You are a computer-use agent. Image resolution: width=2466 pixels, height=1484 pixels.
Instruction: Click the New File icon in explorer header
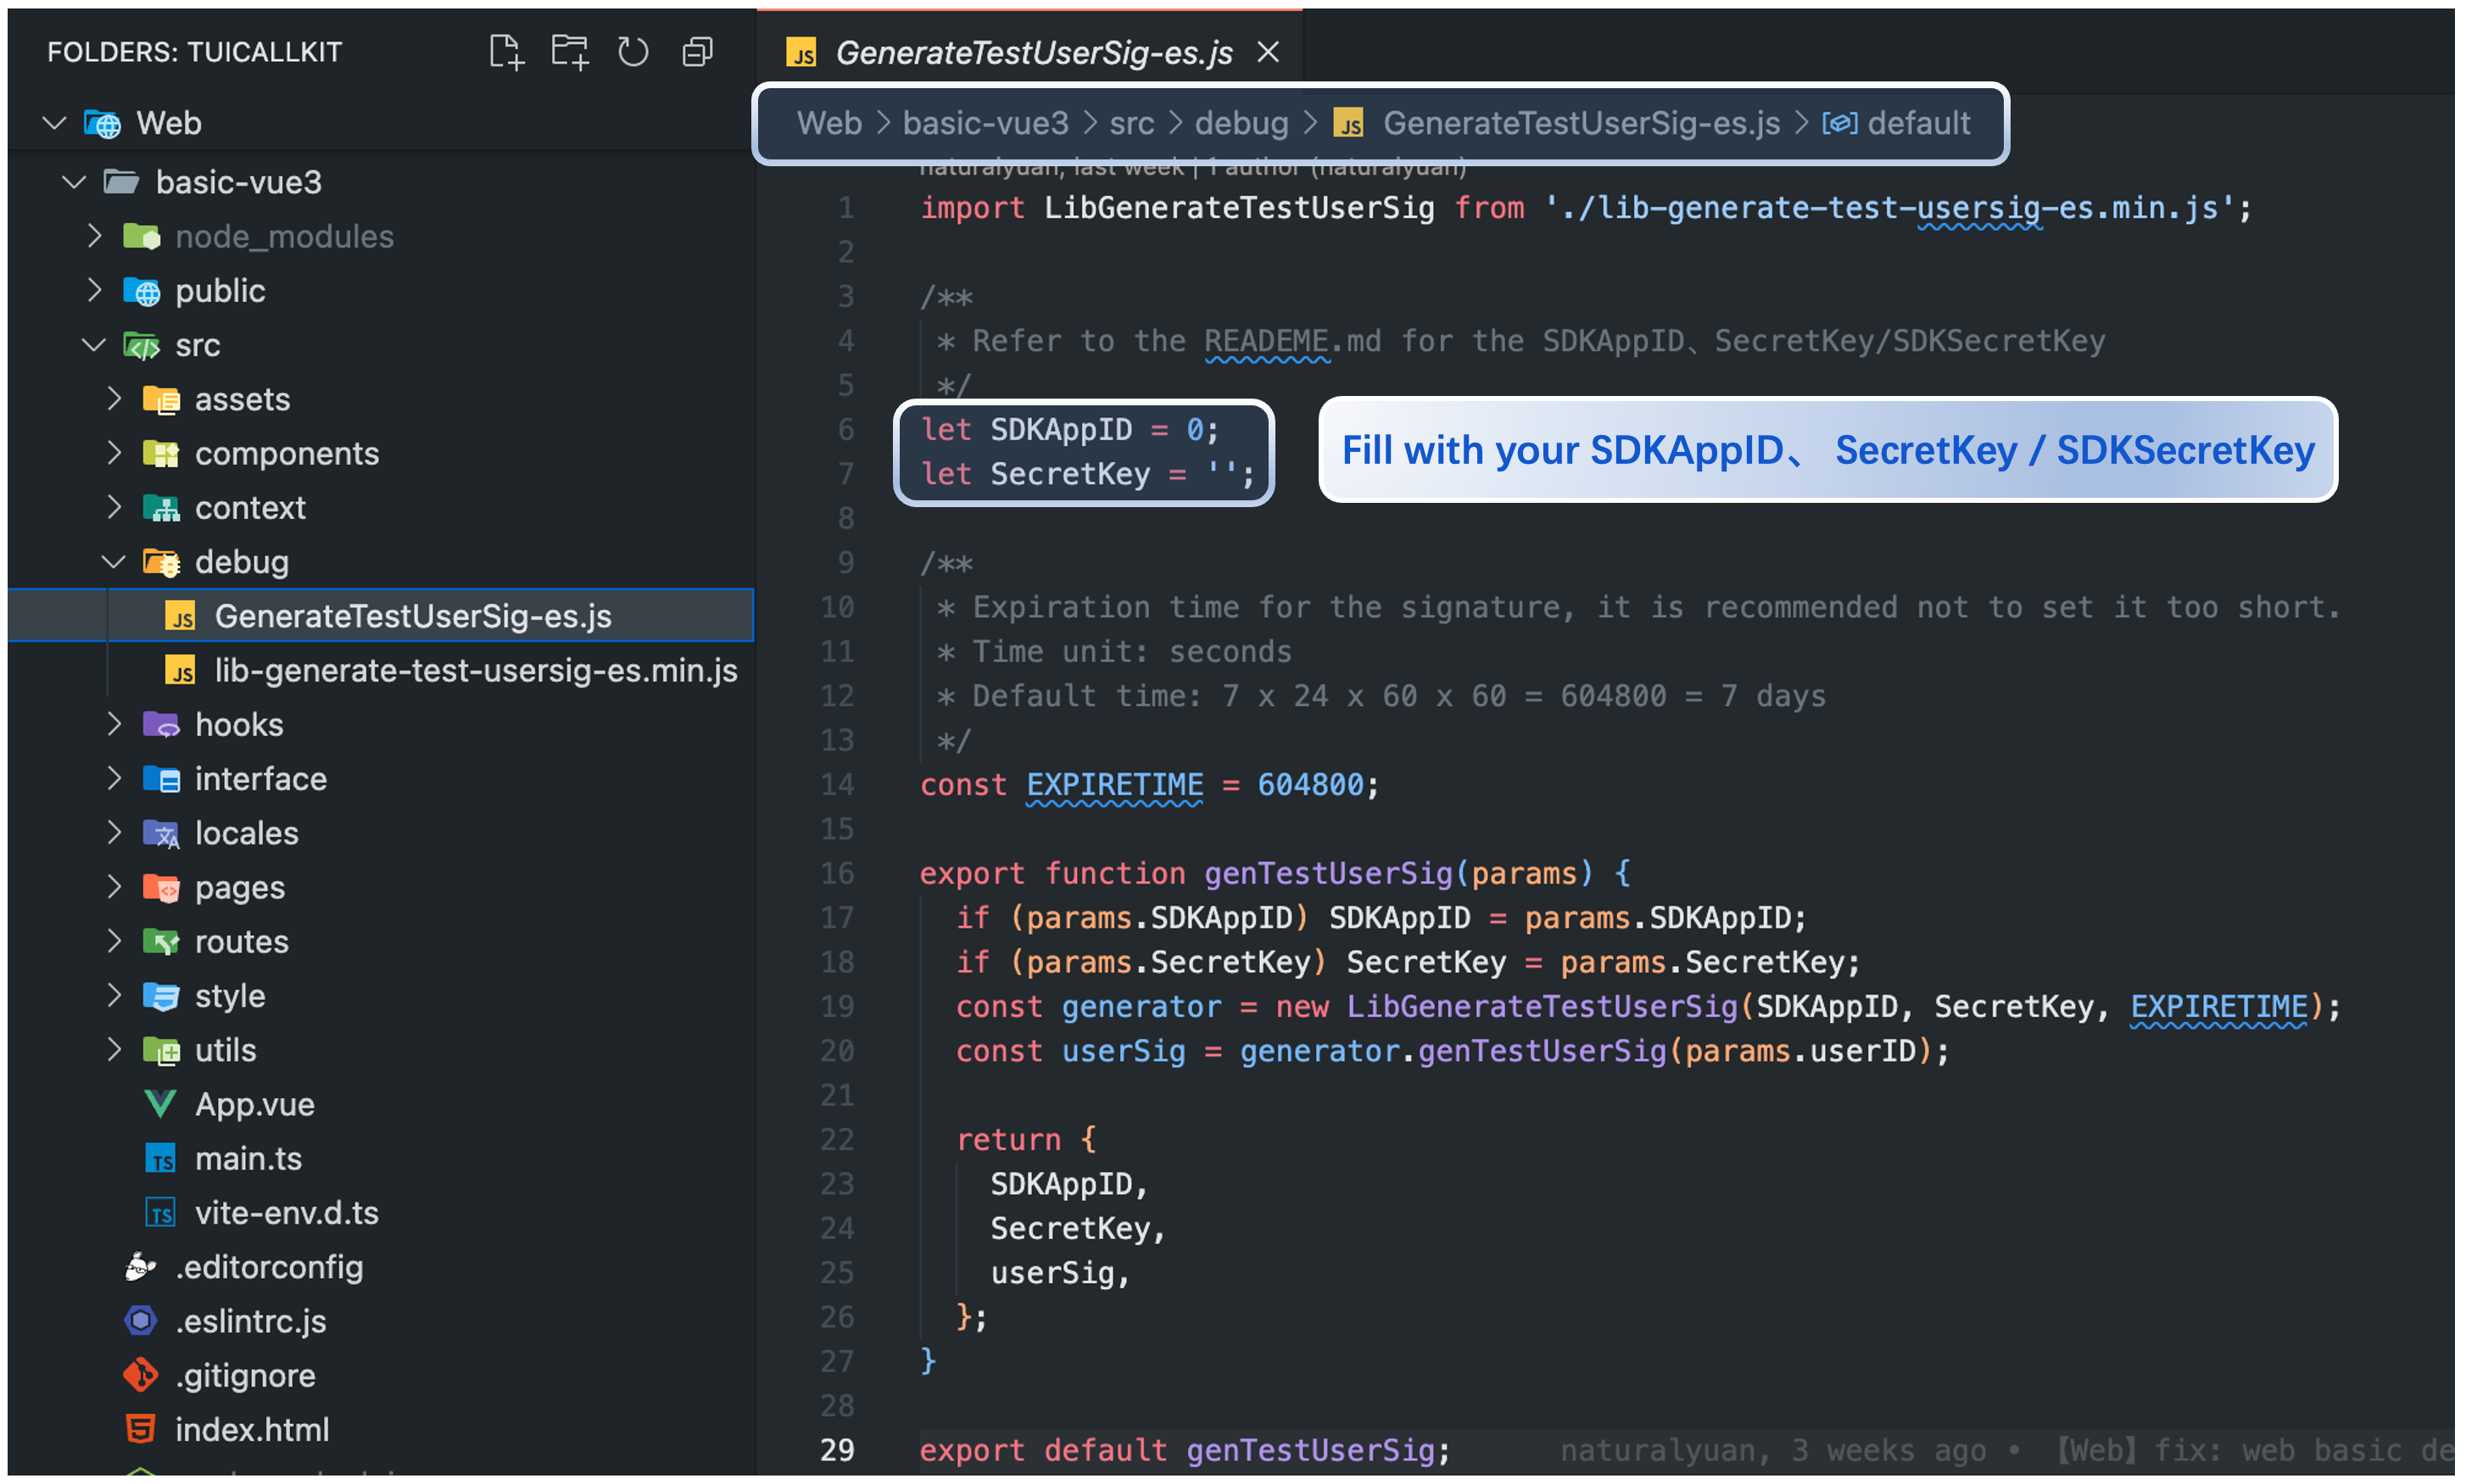(506, 52)
